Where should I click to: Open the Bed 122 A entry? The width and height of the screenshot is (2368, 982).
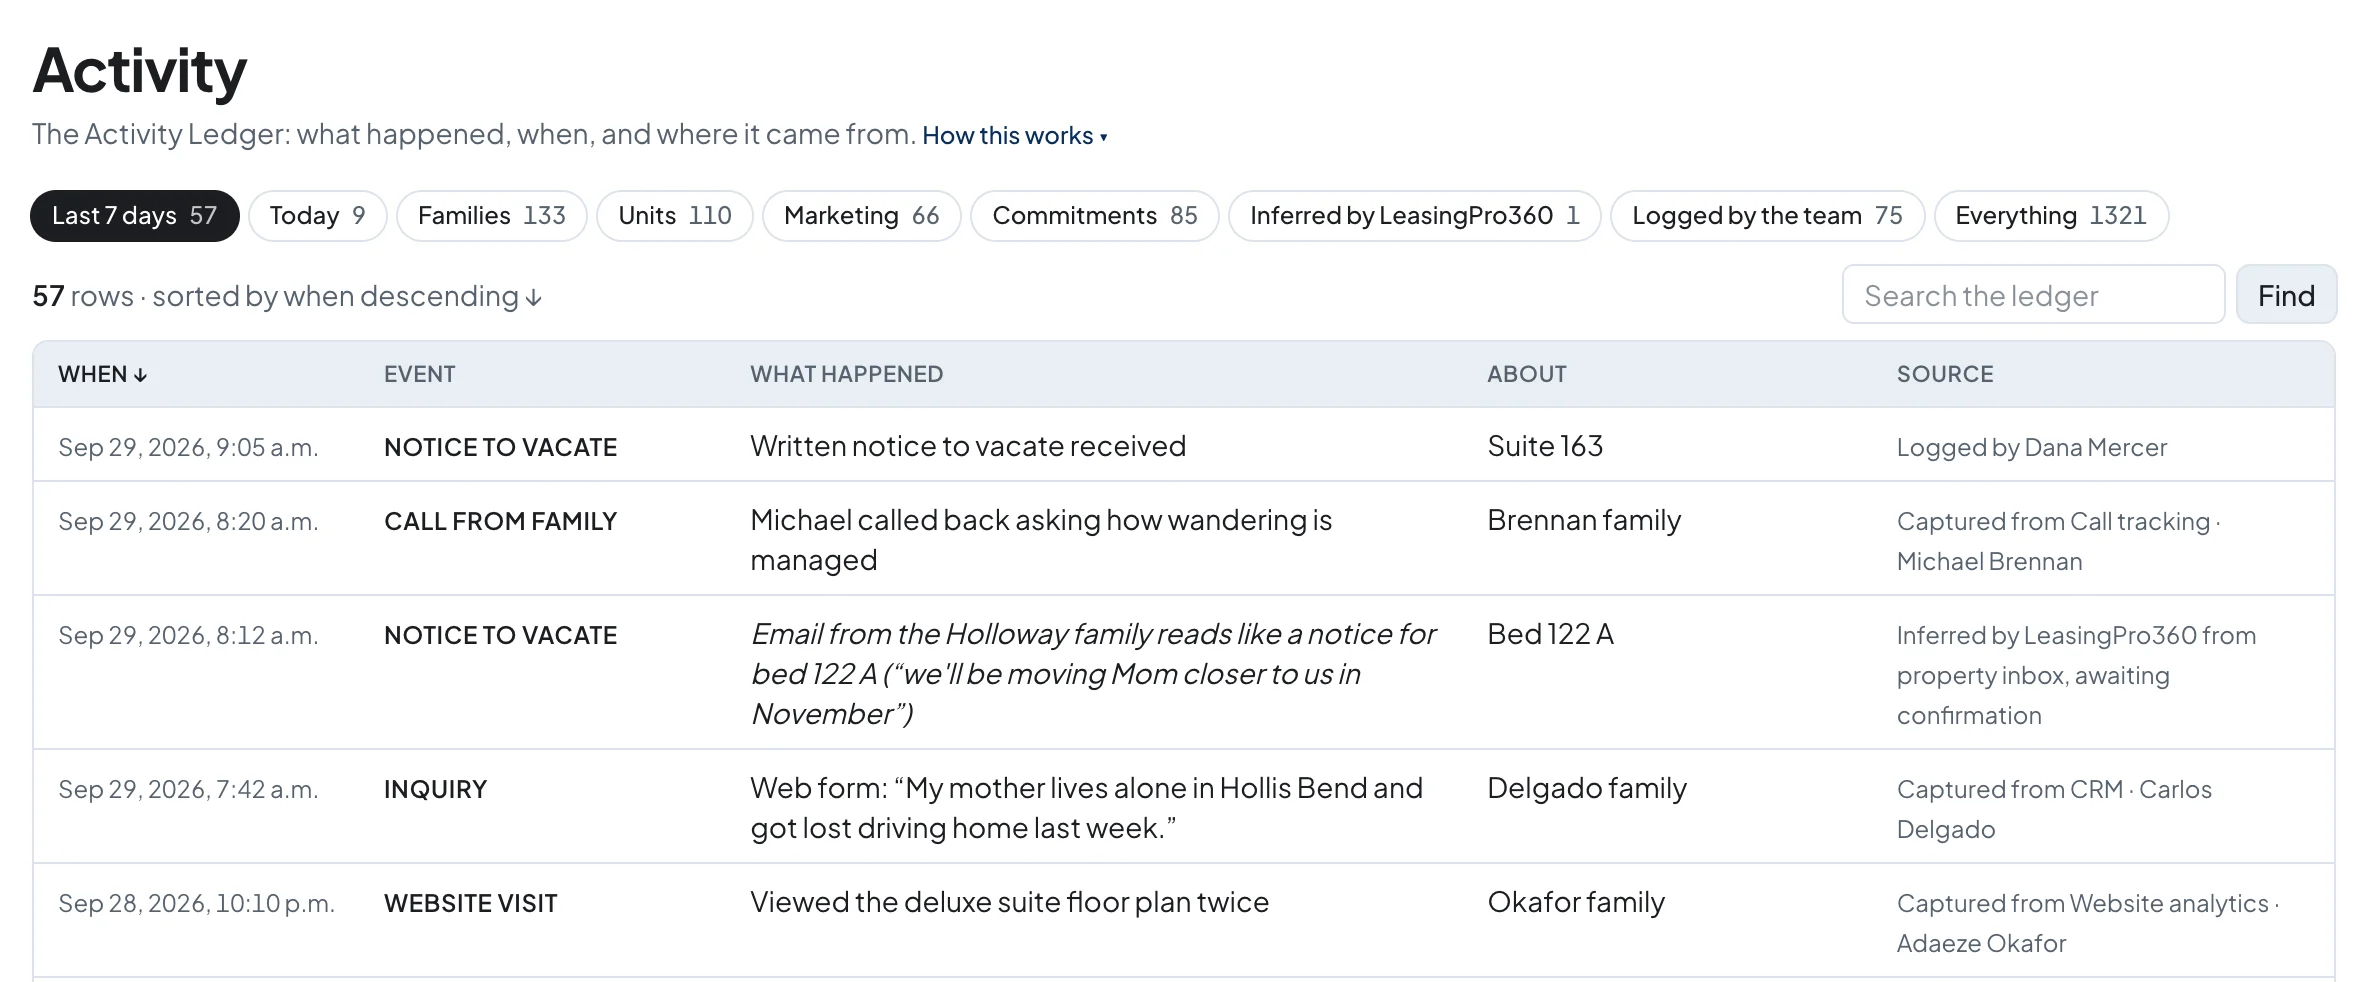(1550, 634)
